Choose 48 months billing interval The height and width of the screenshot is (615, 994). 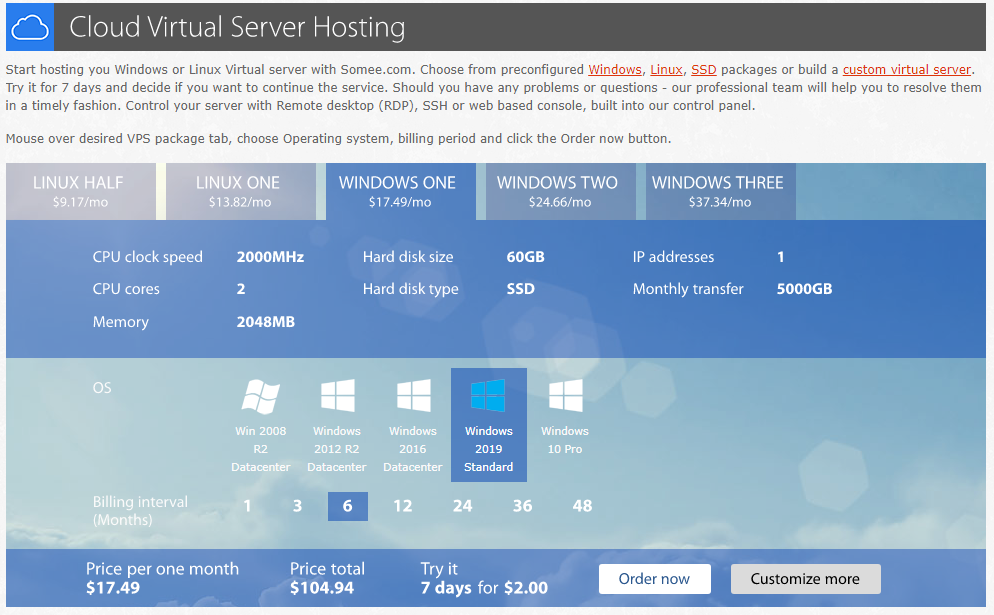(x=583, y=506)
